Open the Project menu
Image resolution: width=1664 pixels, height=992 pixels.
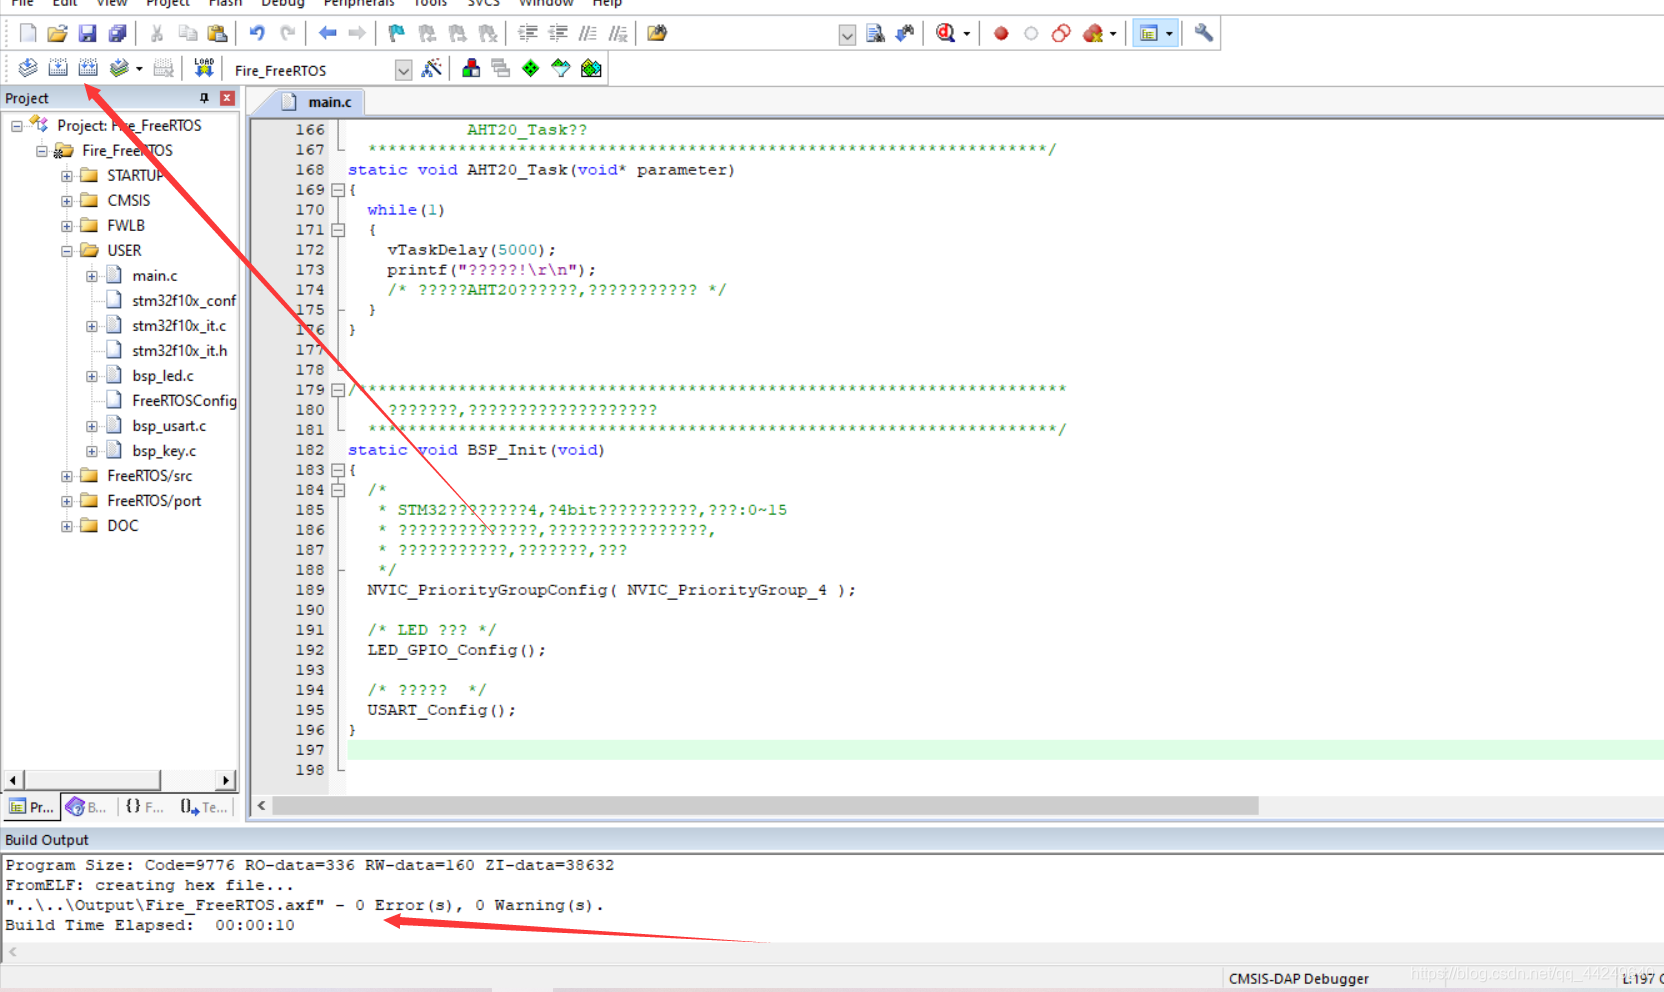pos(168,3)
